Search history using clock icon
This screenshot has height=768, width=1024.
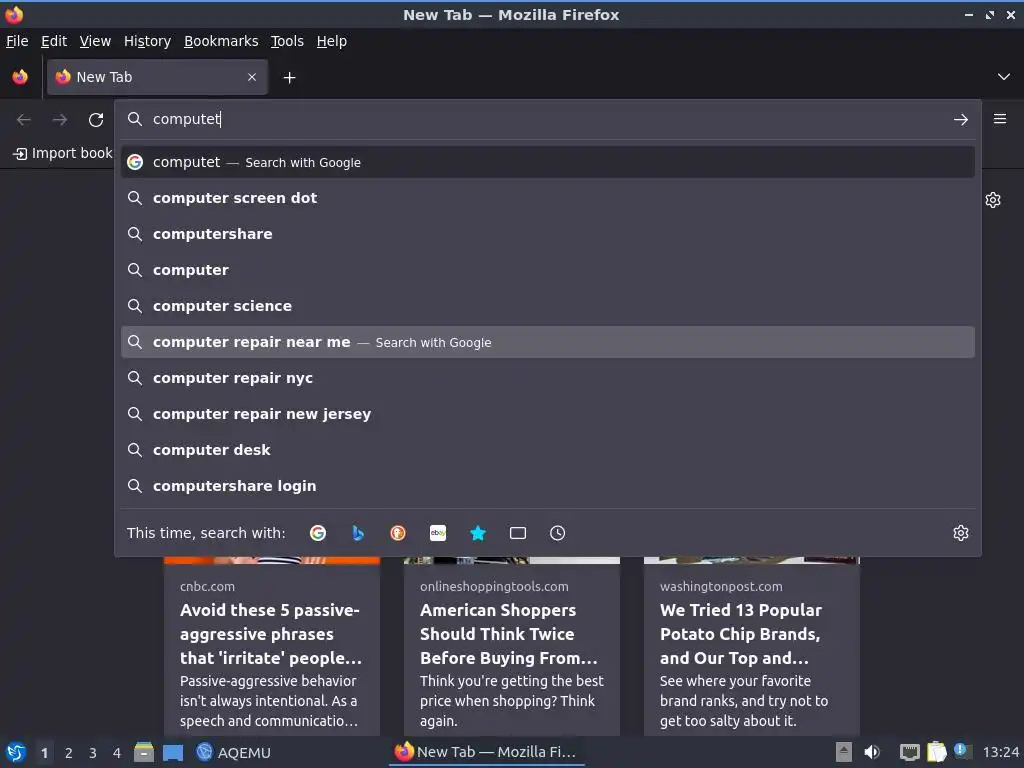tap(558, 533)
